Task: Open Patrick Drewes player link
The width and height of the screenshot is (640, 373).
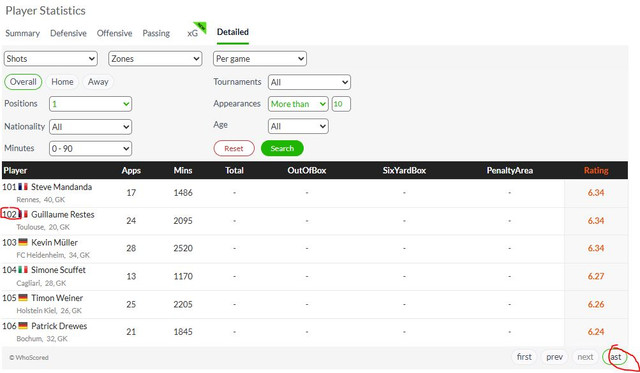Action: [x=59, y=326]
